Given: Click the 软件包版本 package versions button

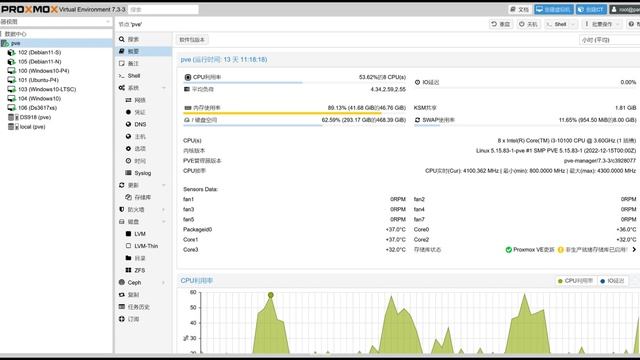Looking at the screenshot, I should point(192,40).
